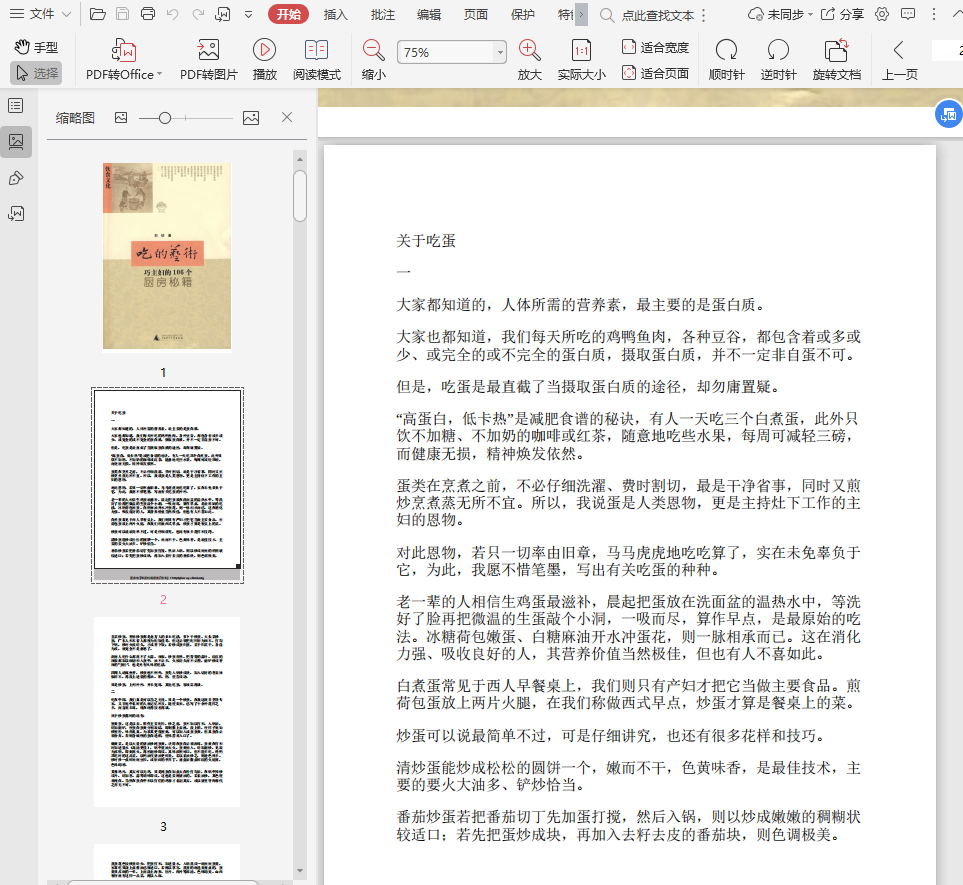Click the blue floating translate button
The image size is (963, 885).
pos(949,114)
